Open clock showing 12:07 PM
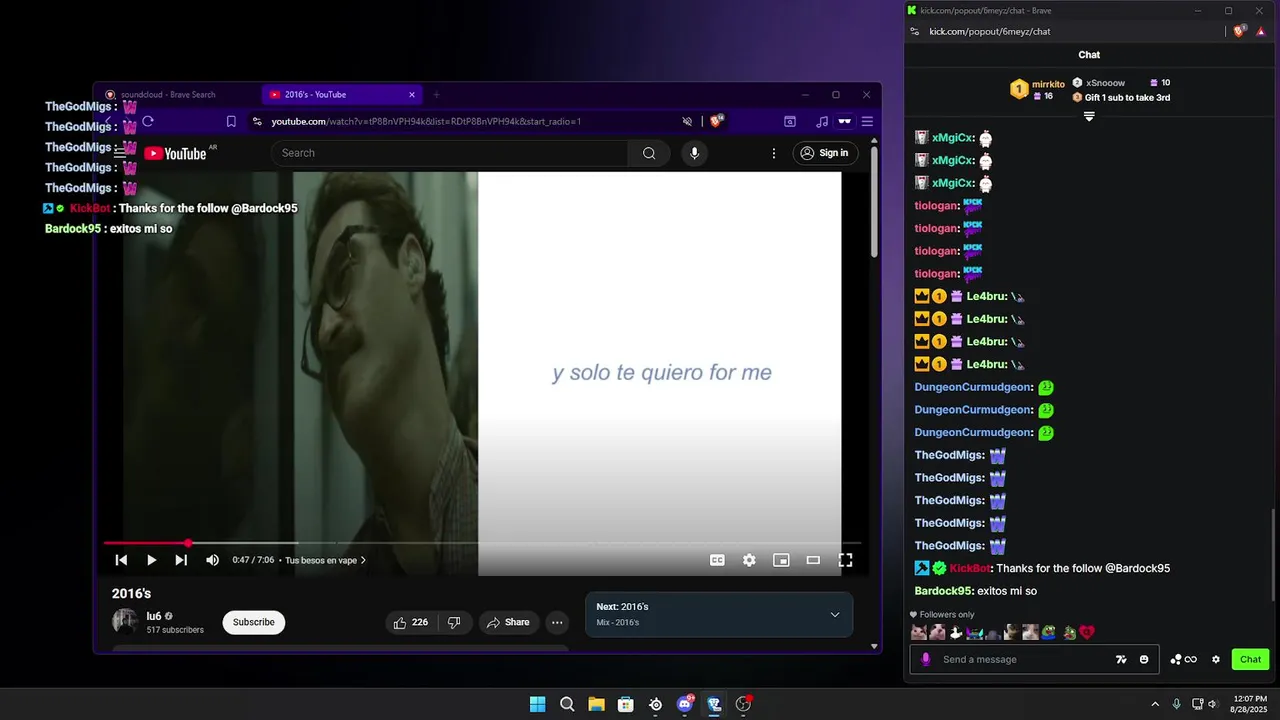This screenshot has width=1280, height=720. click(x=1249, y=704)
